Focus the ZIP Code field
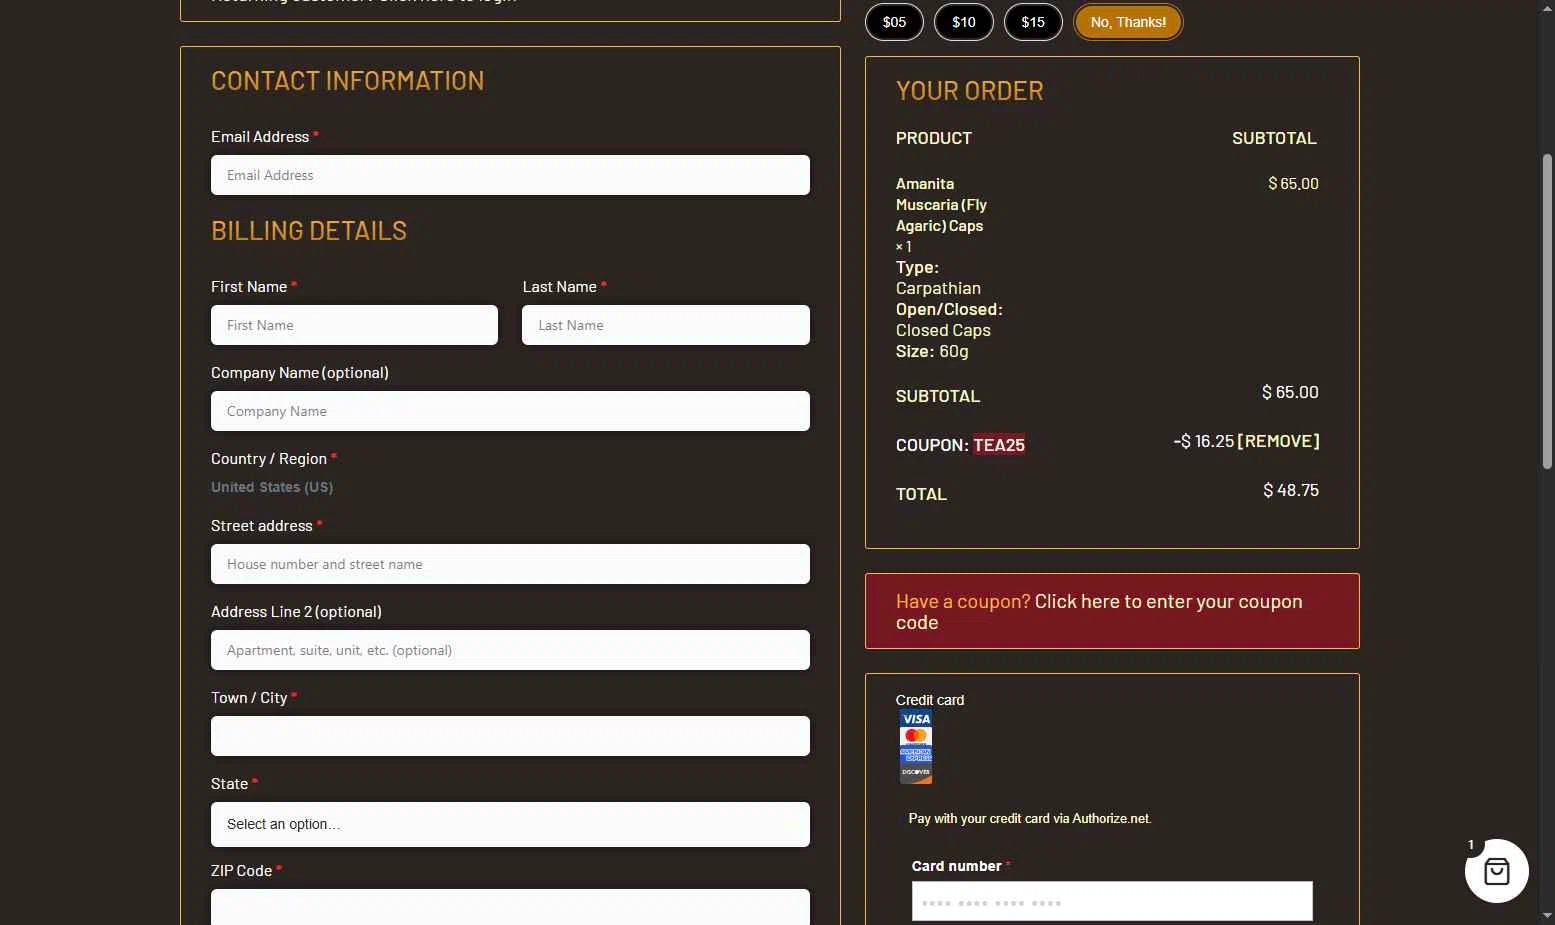The height and width of the screenshot is (925, 1555). tap(510, 907)
